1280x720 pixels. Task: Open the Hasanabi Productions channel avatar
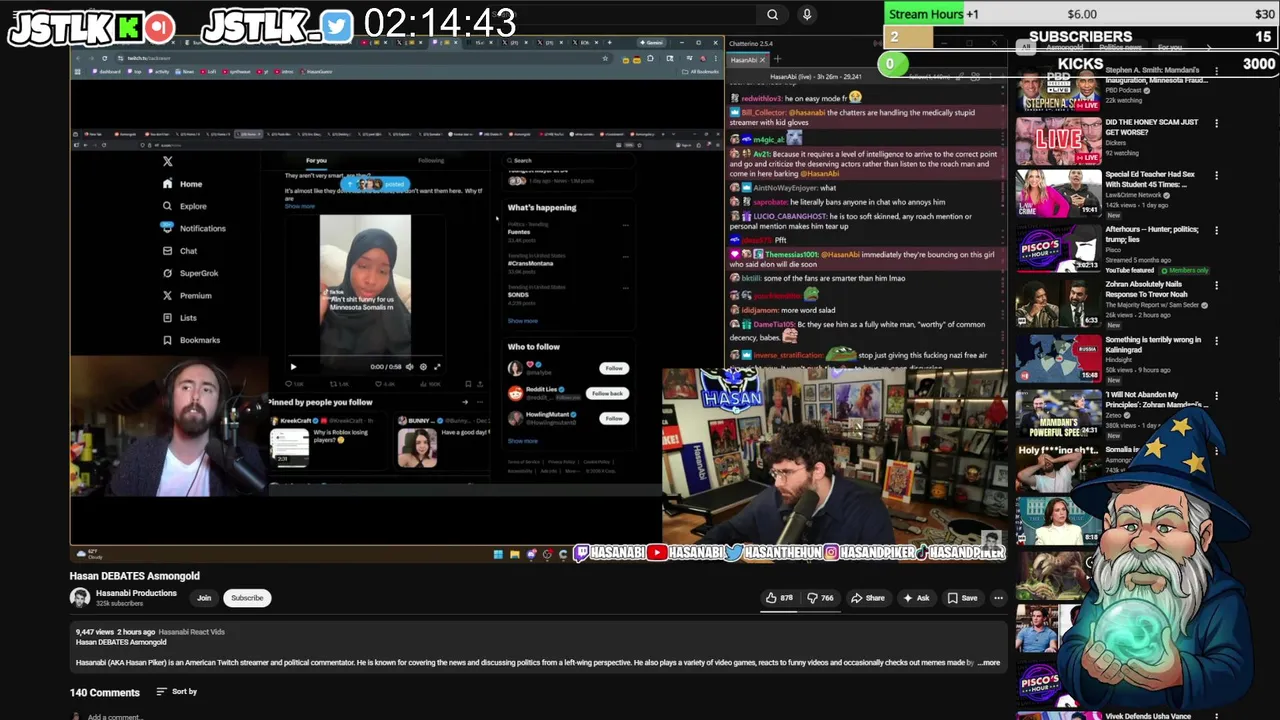click(x=79, y=598)
